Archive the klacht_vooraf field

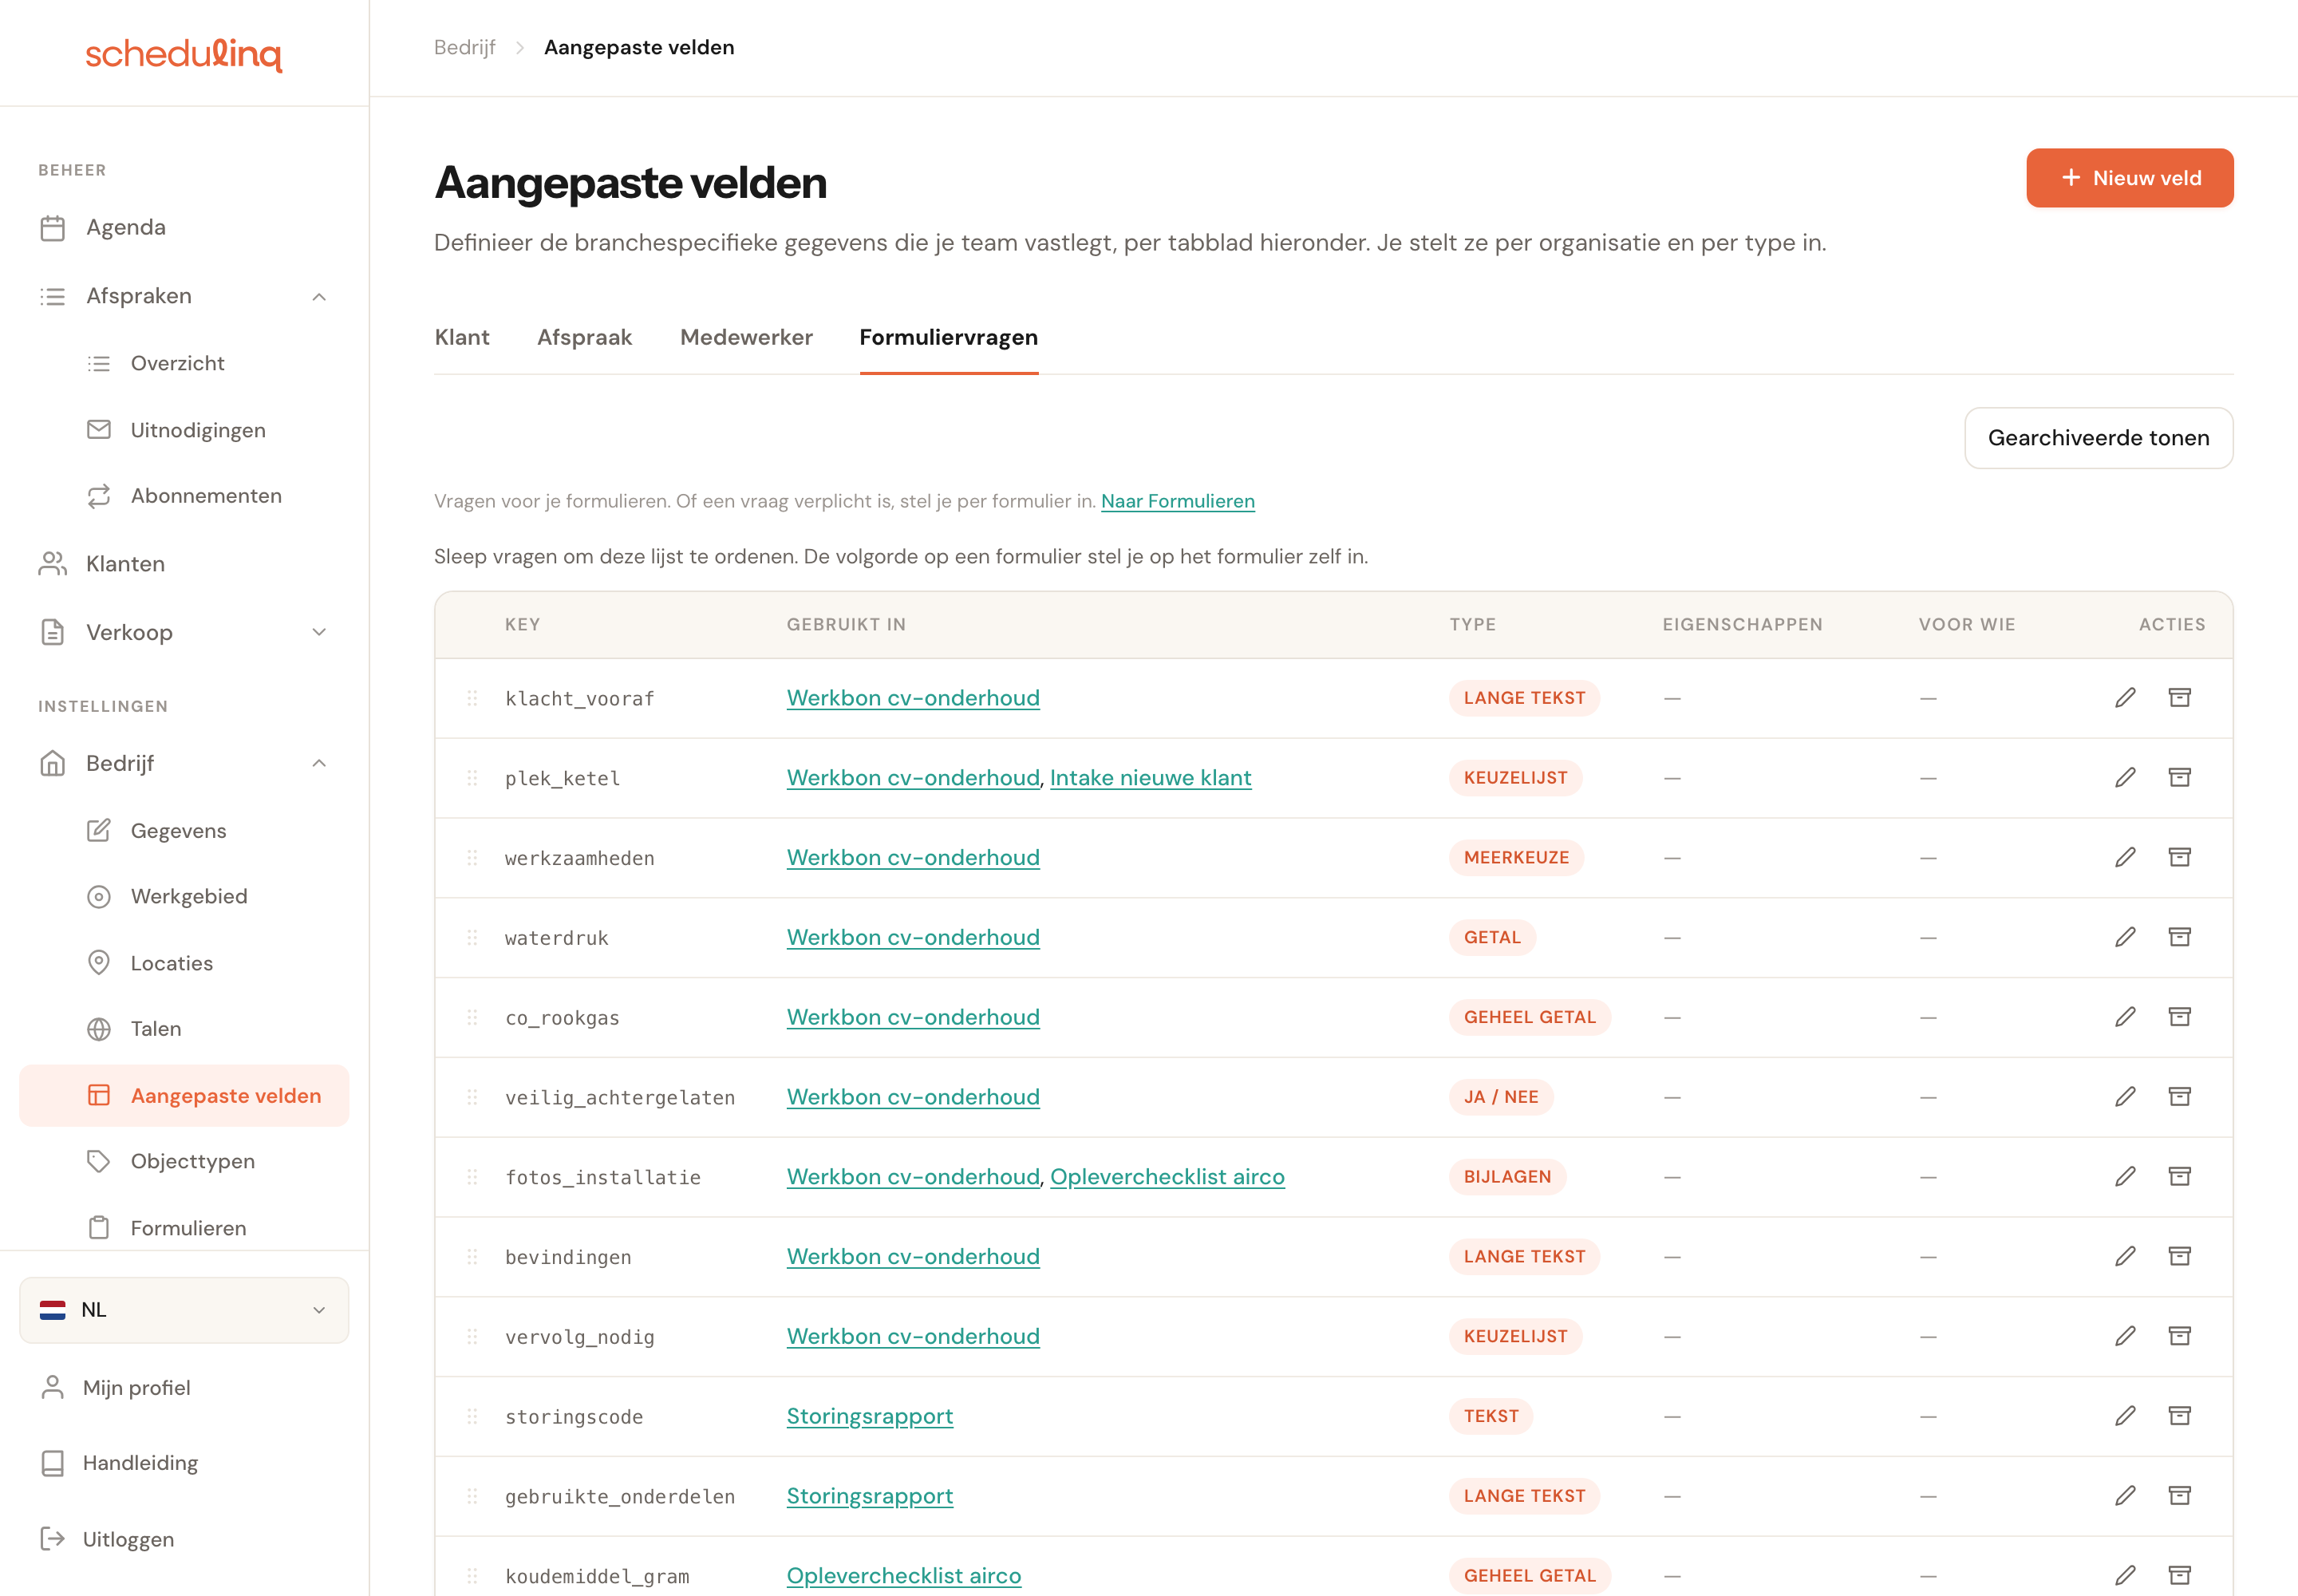(2179, 698)
